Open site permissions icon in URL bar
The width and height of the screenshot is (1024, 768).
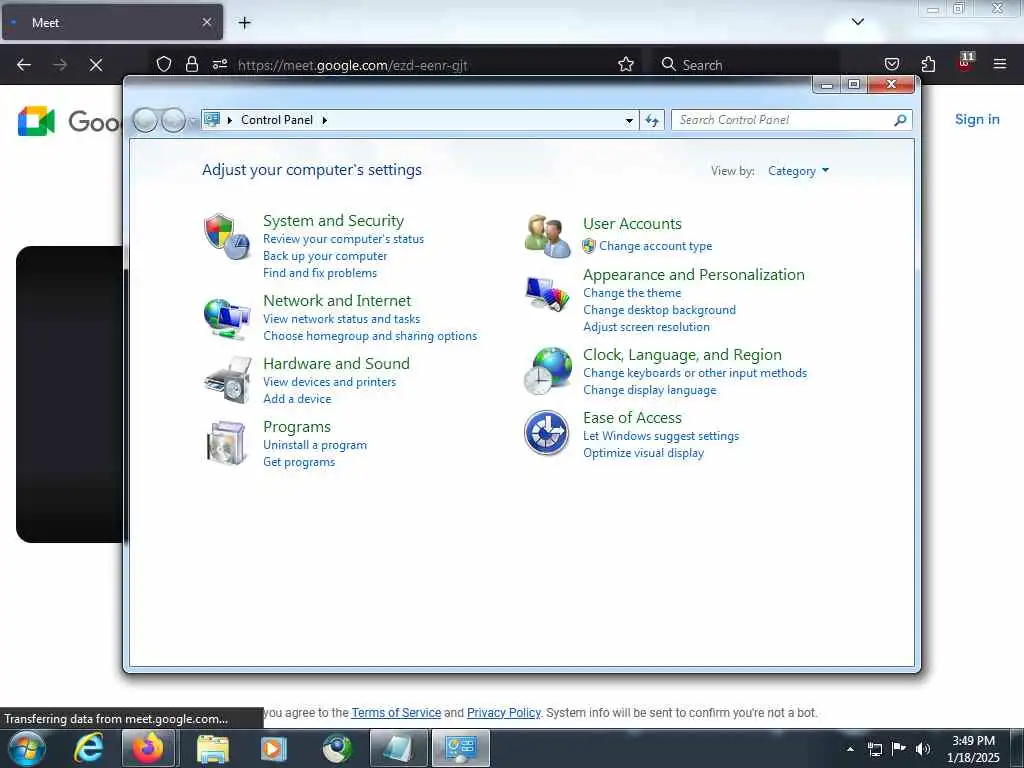click(x=220, y=64)
